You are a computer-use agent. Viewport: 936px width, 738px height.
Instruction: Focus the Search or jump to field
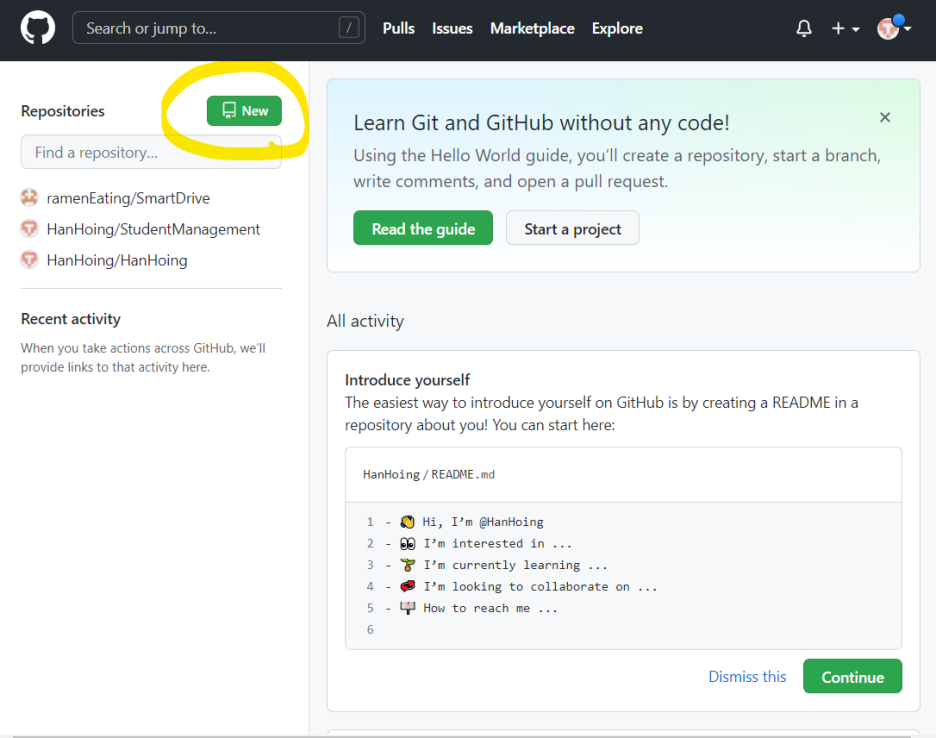coord(218,27)
